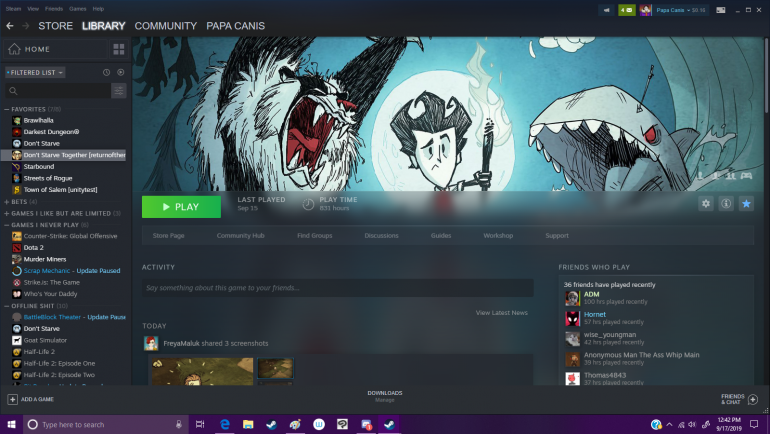
Task: Go back with the left arrow
Action: coord(10,26)
